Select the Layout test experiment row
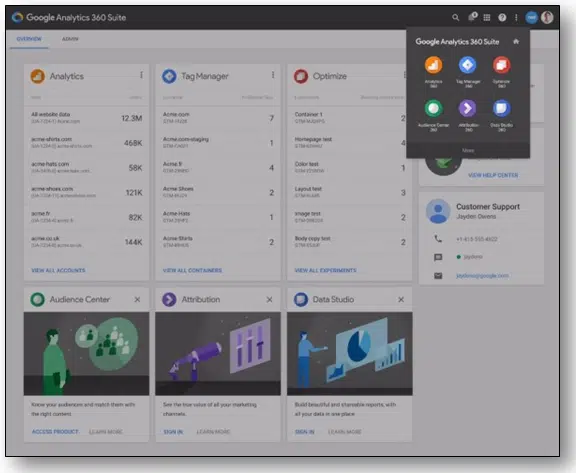The height and width of the screenshot is (473, 576). (350, 192)
